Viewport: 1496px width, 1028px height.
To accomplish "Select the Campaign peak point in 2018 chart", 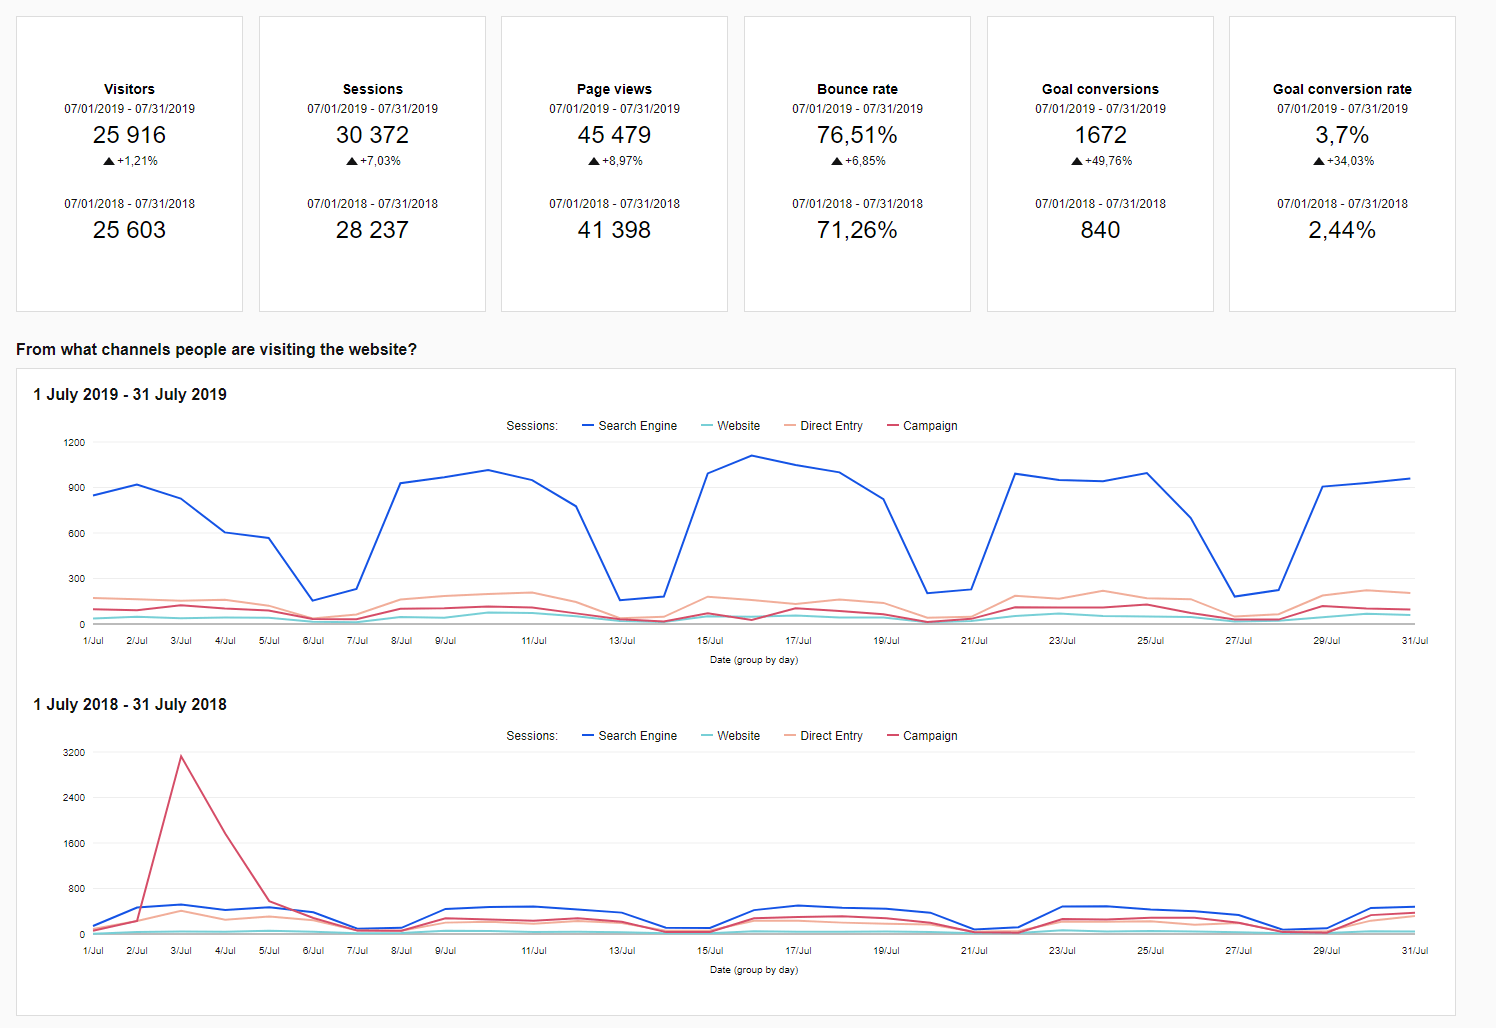I will (x=181, y=756).
